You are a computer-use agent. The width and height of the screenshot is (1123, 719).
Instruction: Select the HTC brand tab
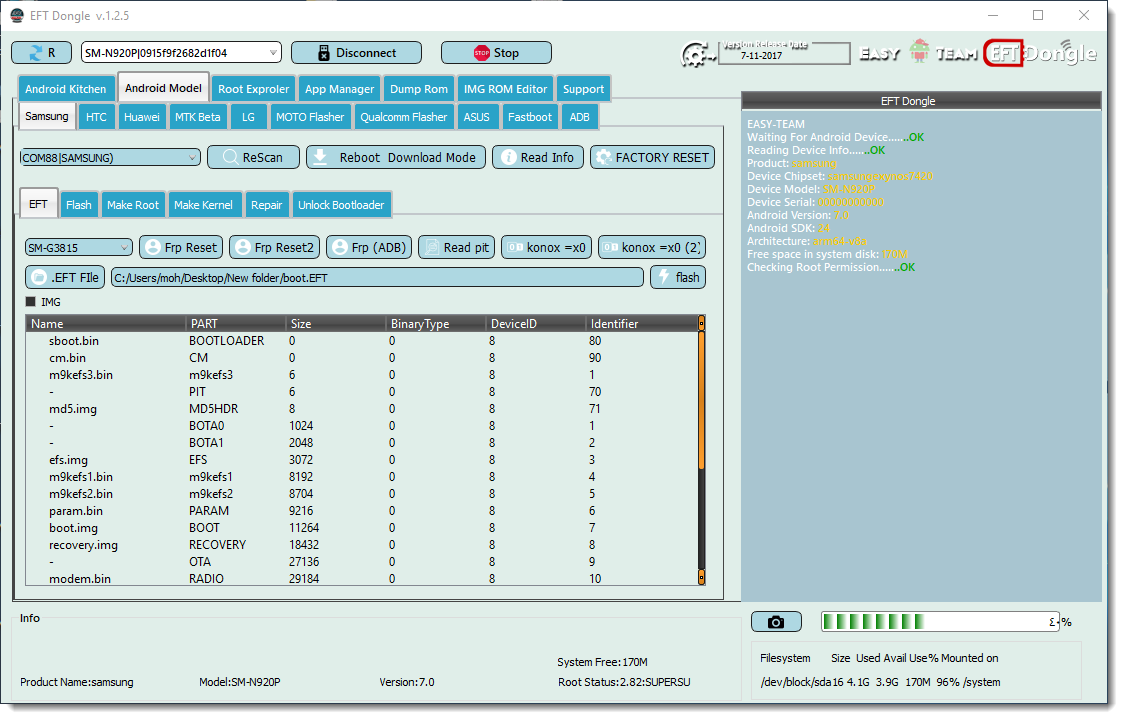point(96,117)
